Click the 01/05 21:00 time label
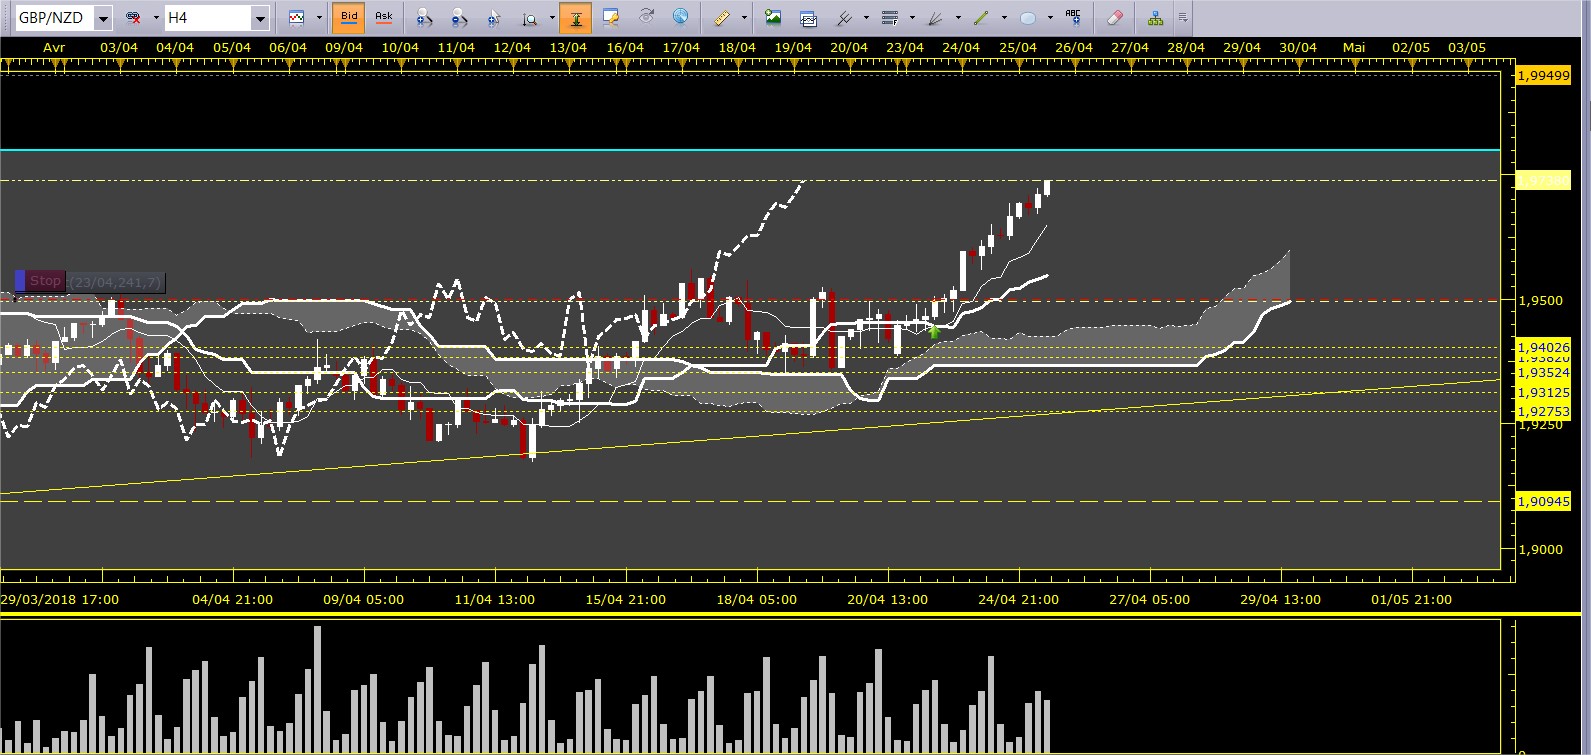The width and height of the screenshot is (1591, 755). [x=1411, y=599]
